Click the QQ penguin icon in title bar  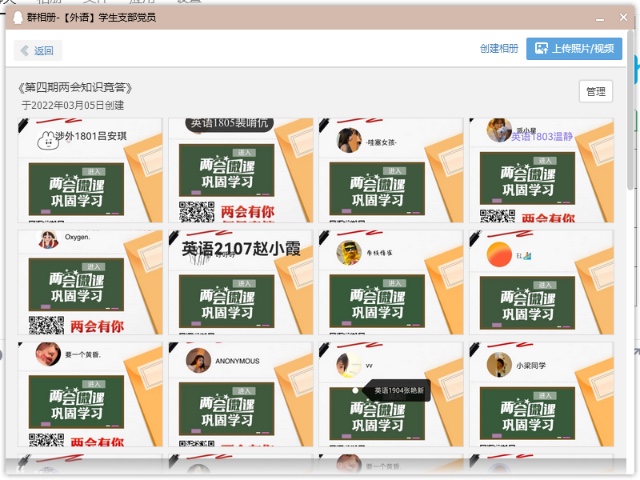[18, 18]
